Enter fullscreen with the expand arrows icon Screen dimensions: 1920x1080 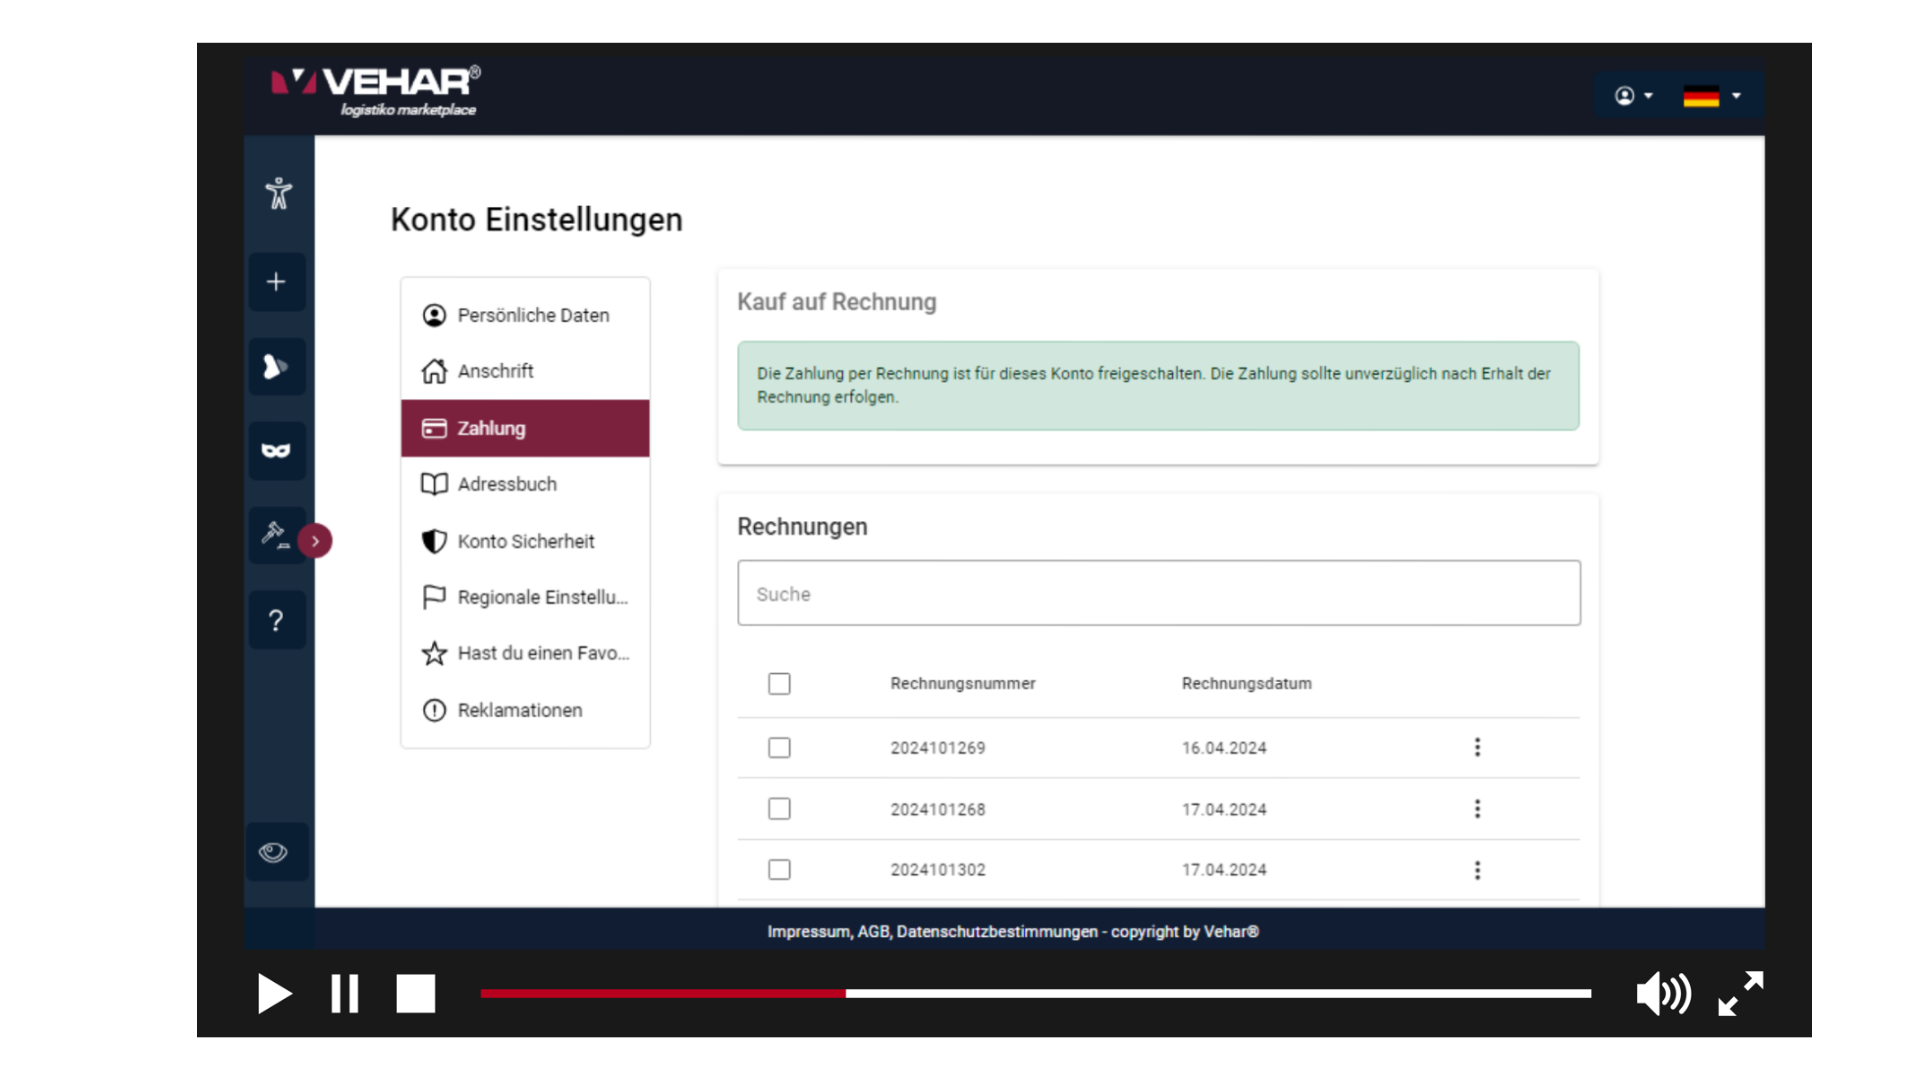click(x=1741, y=994)
